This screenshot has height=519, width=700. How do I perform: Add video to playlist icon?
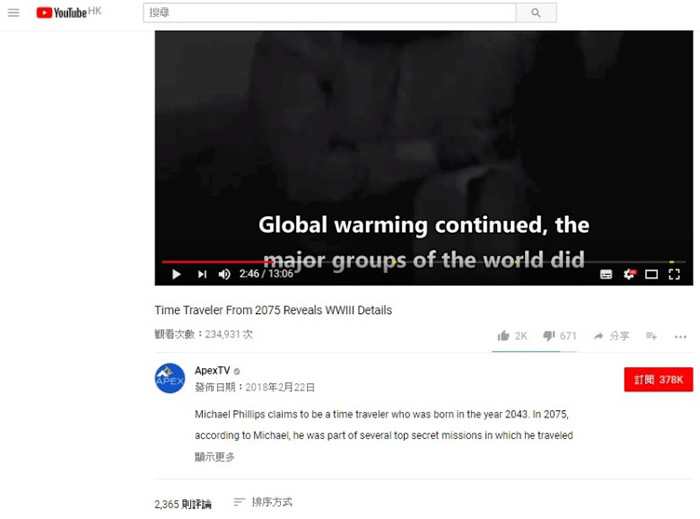click(x=651, y=336)
